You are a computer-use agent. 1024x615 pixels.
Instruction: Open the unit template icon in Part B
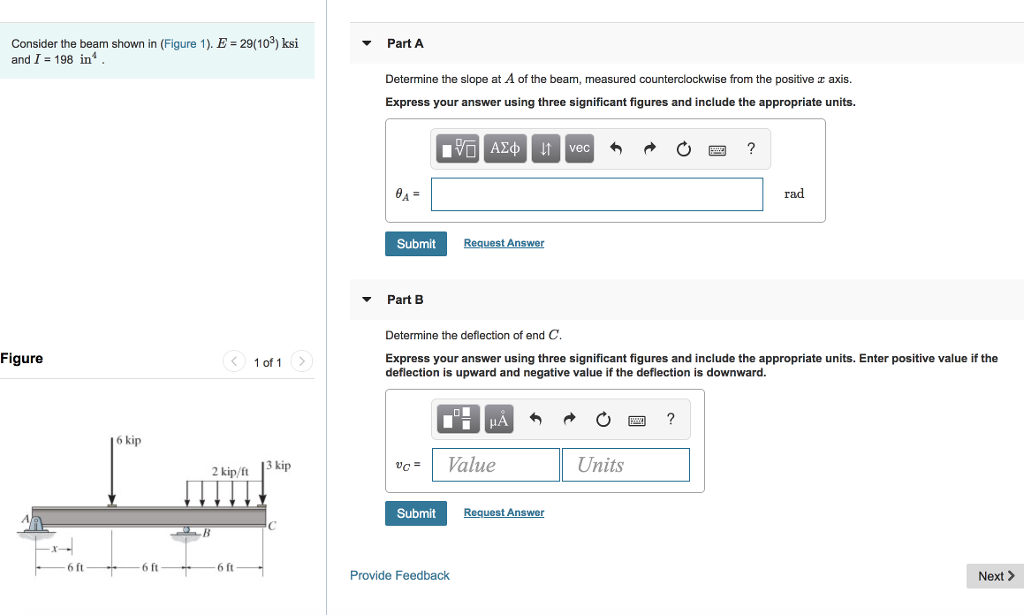coord(457,419)
